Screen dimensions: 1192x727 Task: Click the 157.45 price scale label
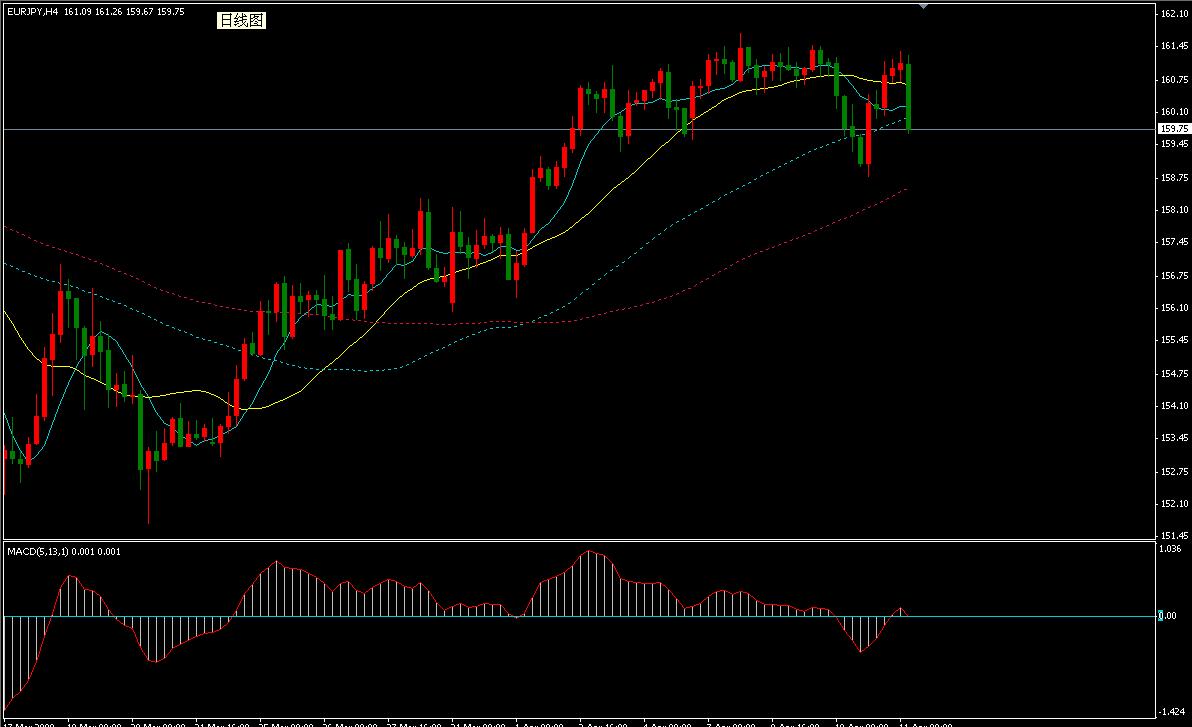pos(1175,242)
